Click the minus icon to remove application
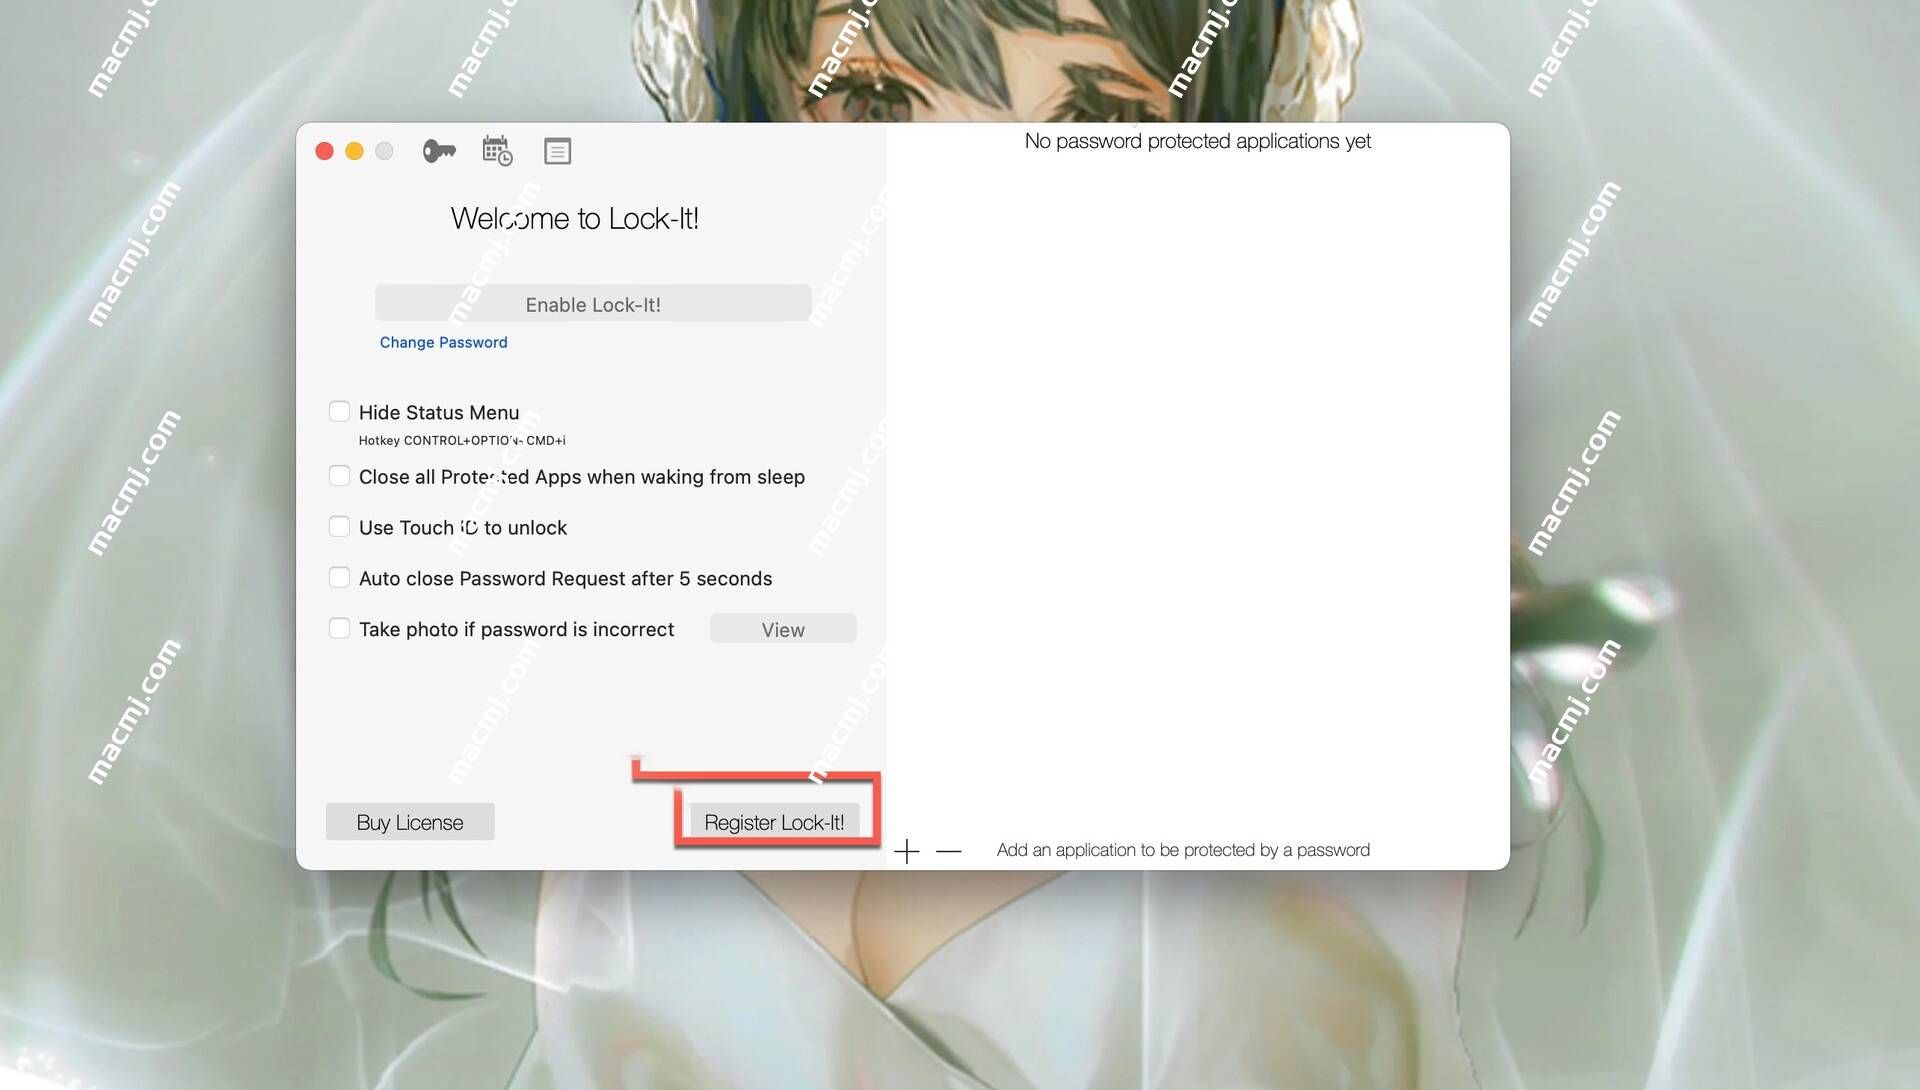Screen dimensions: 1920x1090 coord(949,851)
